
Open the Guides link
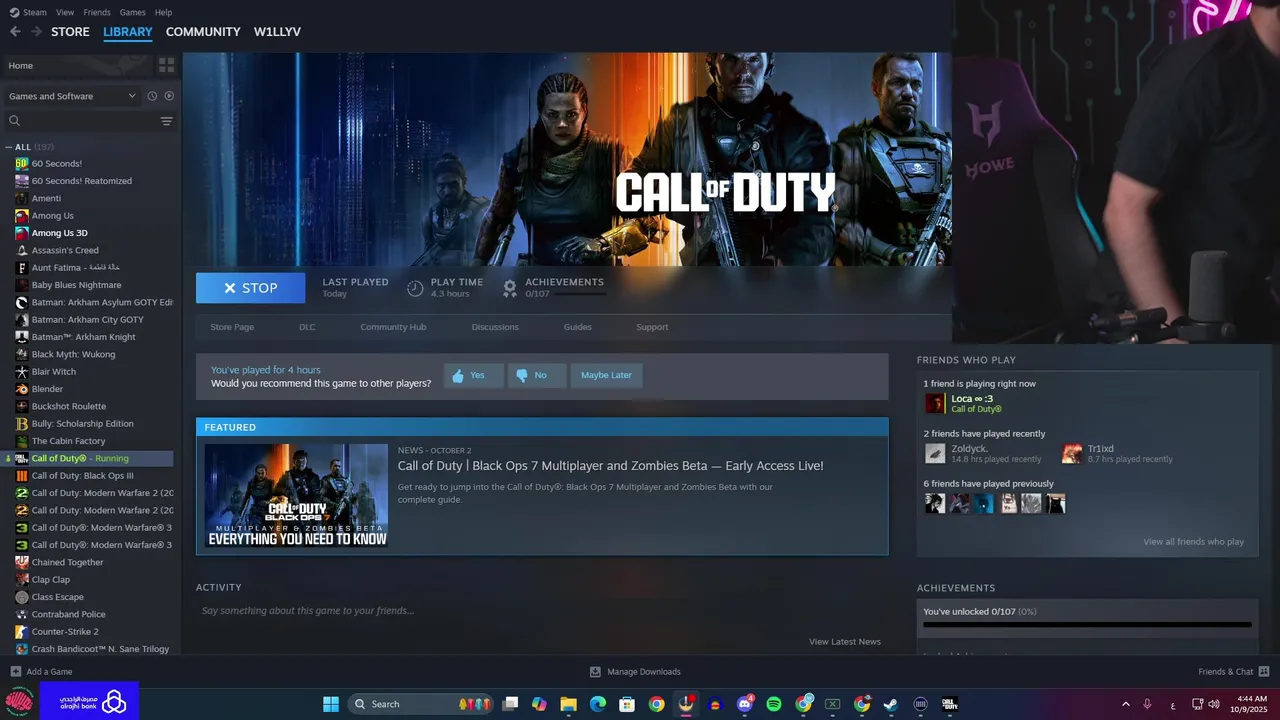[577, 327]
